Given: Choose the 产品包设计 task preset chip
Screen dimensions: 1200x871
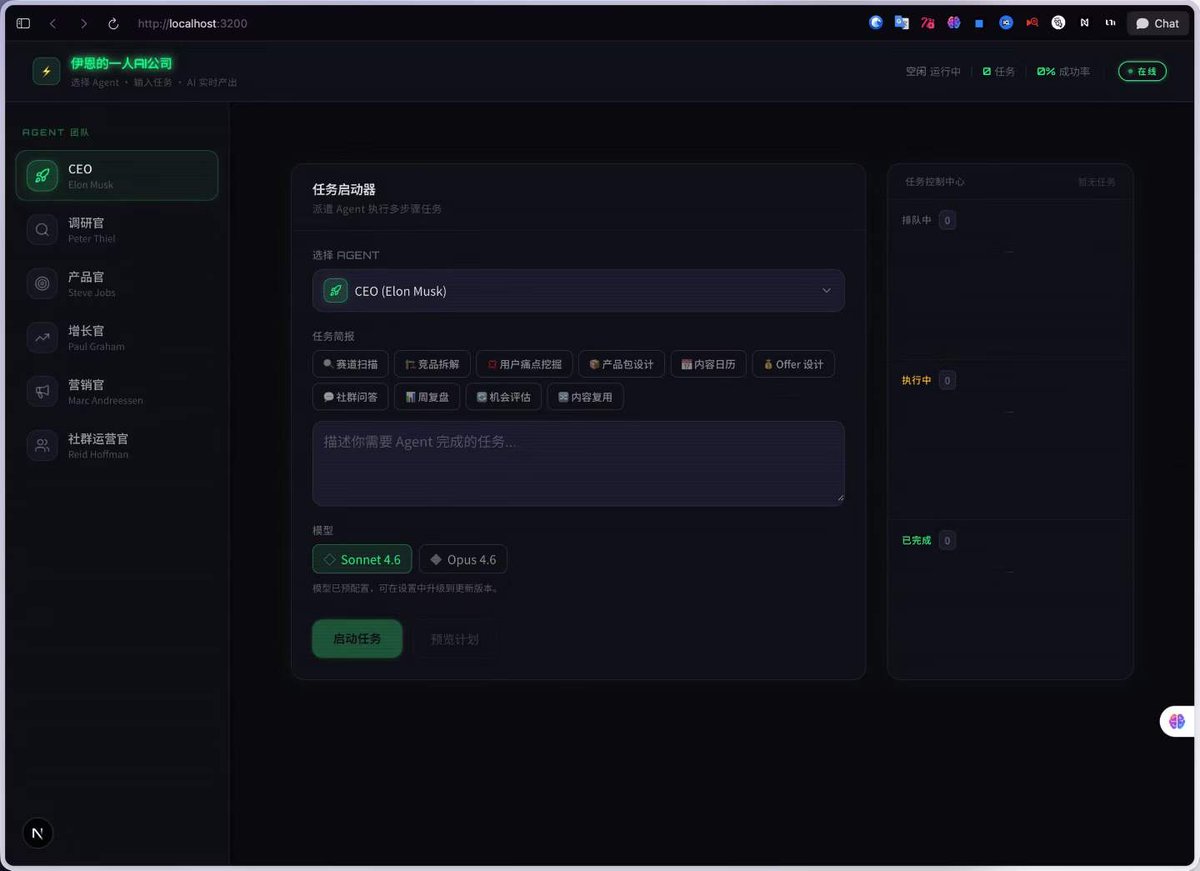Looking at the screenshot, I should pyautogui.click(x=621, y=364).
